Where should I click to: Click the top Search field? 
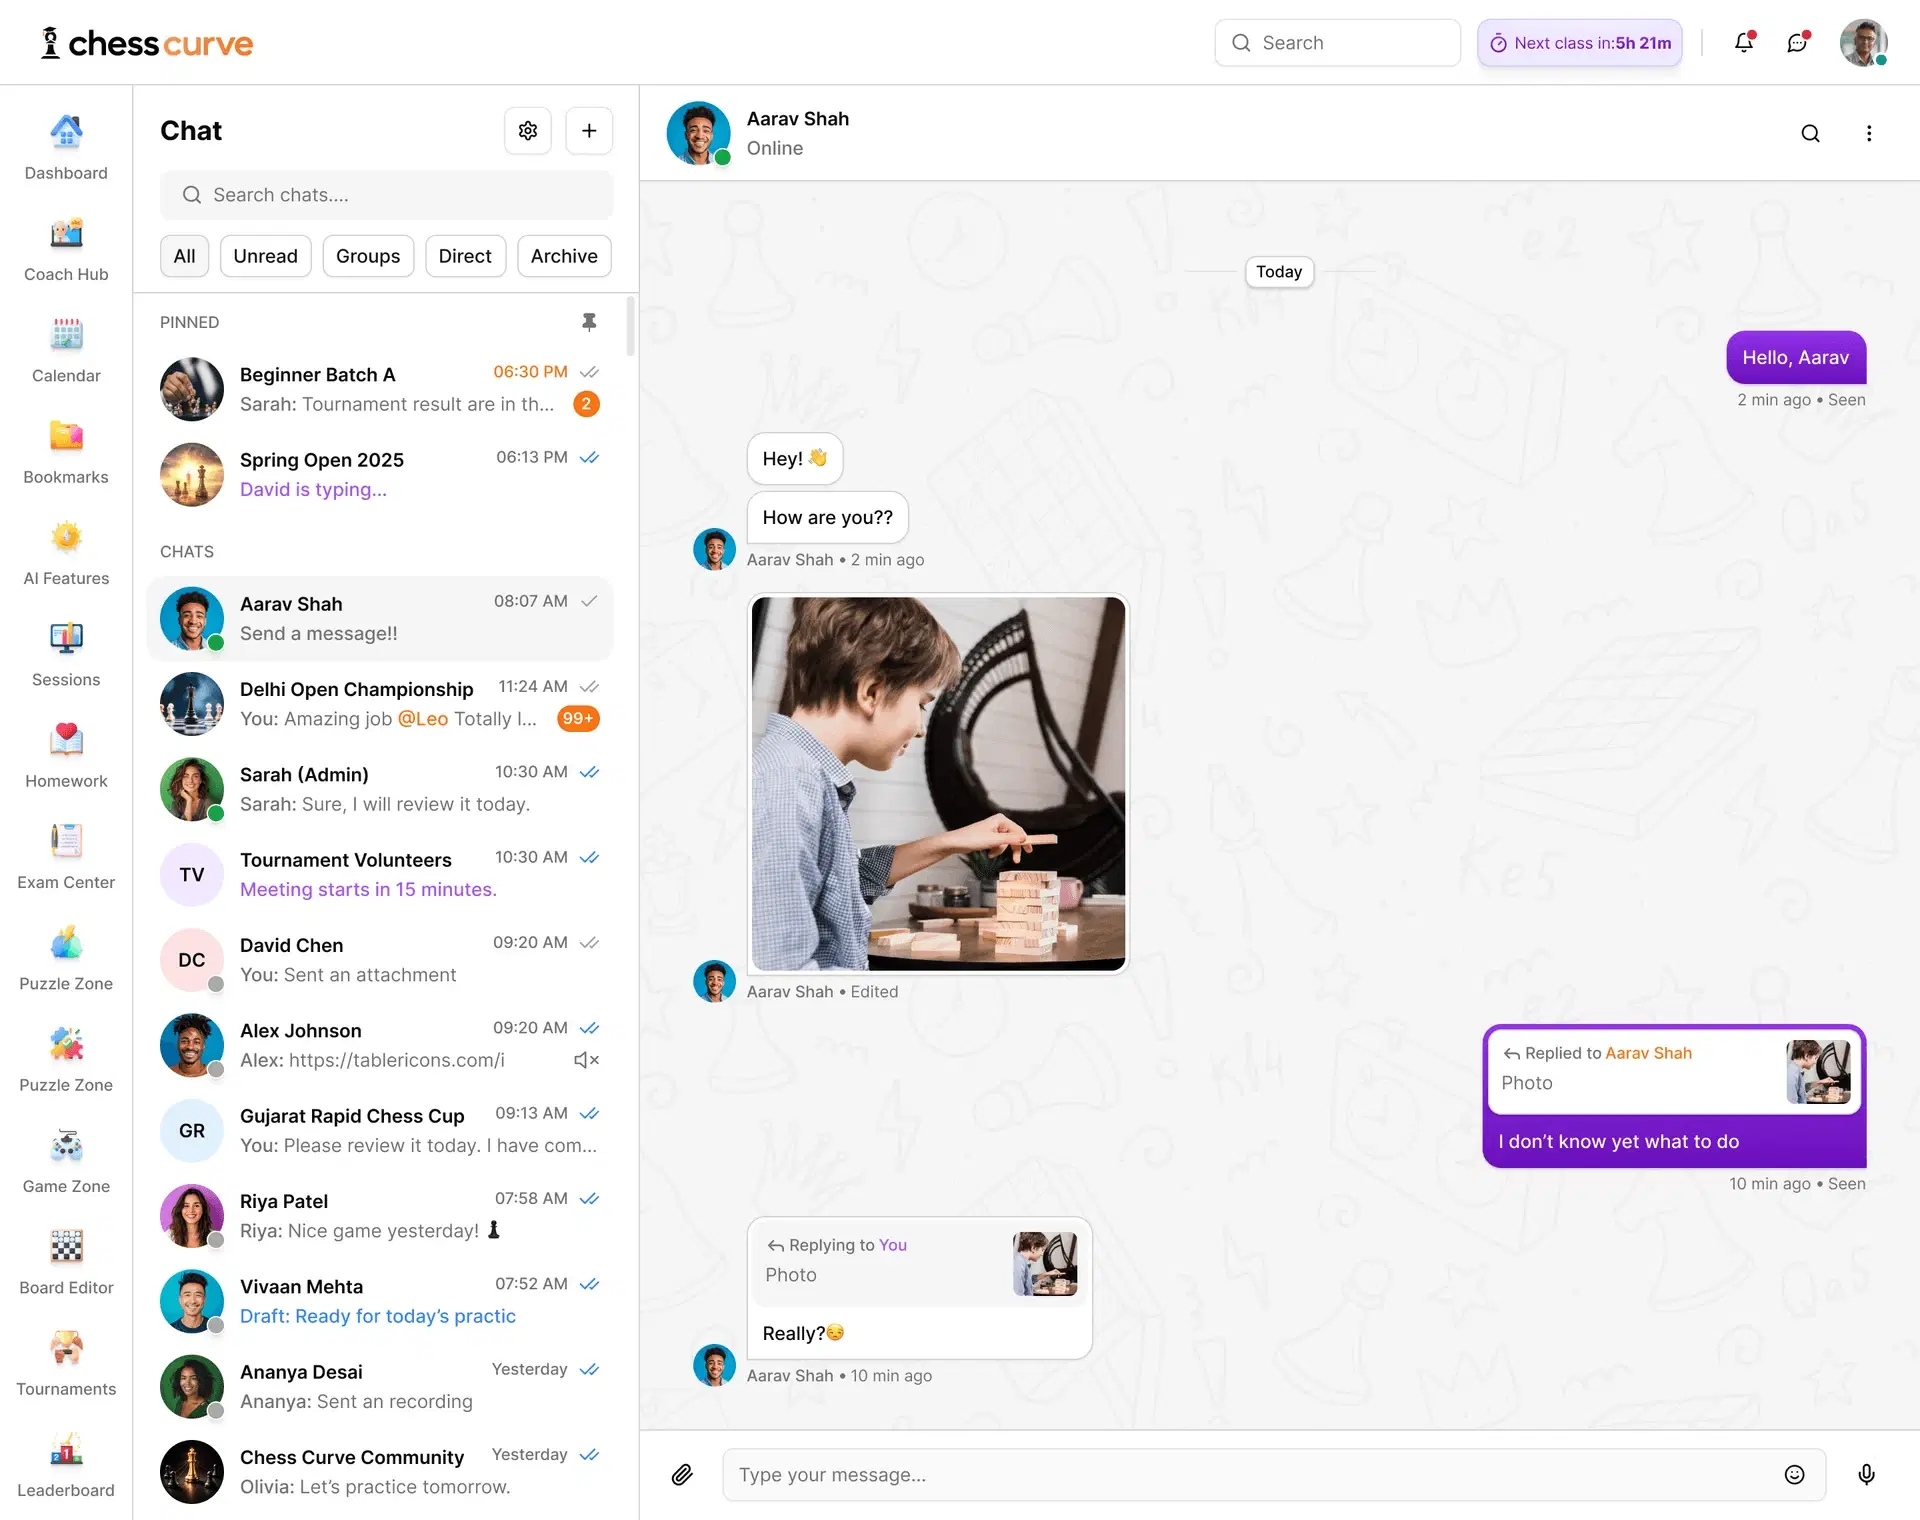(1337, 43)
